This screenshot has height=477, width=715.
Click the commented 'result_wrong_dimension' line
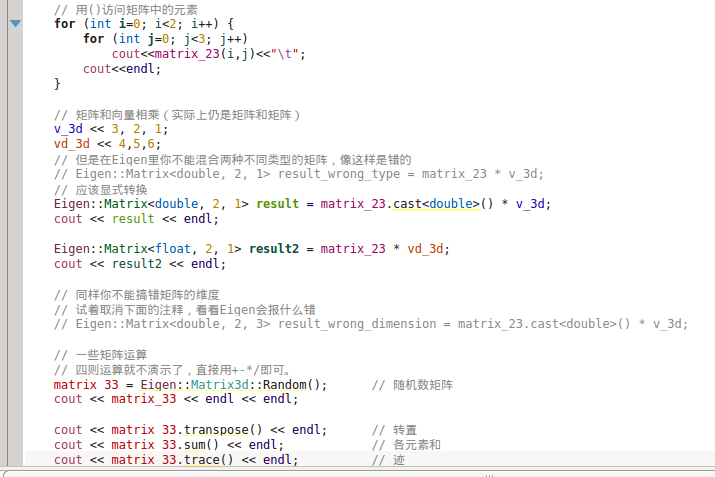point(371,324)
